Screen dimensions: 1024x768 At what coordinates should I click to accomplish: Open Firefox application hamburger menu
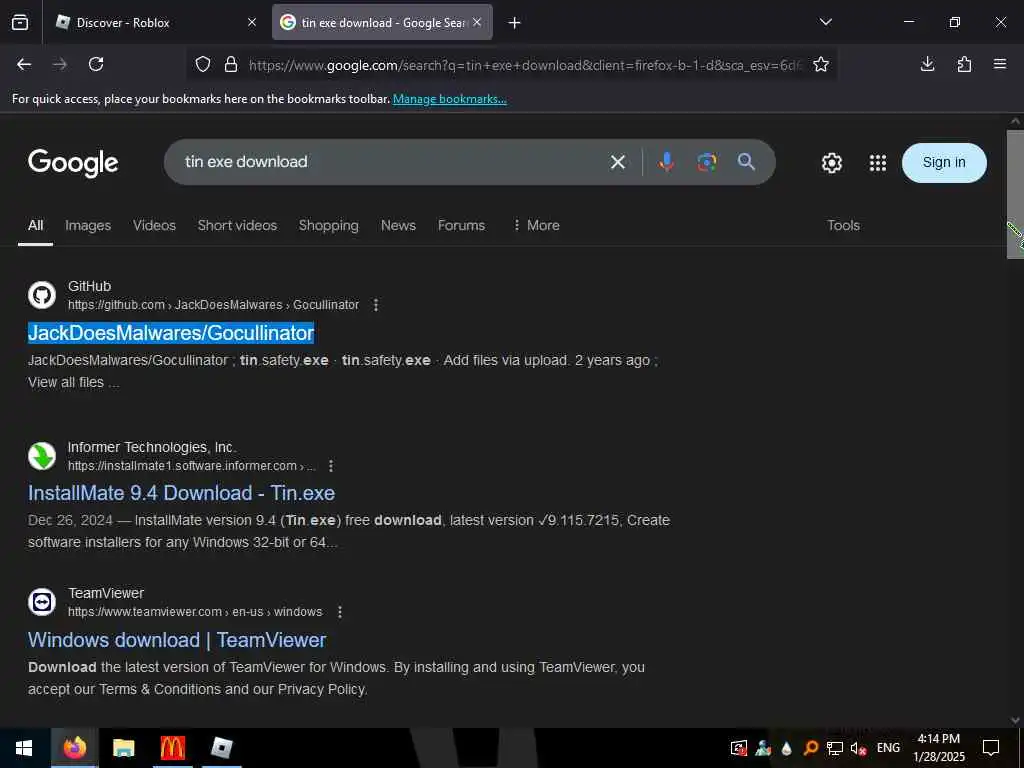[x=1000, y=64]
